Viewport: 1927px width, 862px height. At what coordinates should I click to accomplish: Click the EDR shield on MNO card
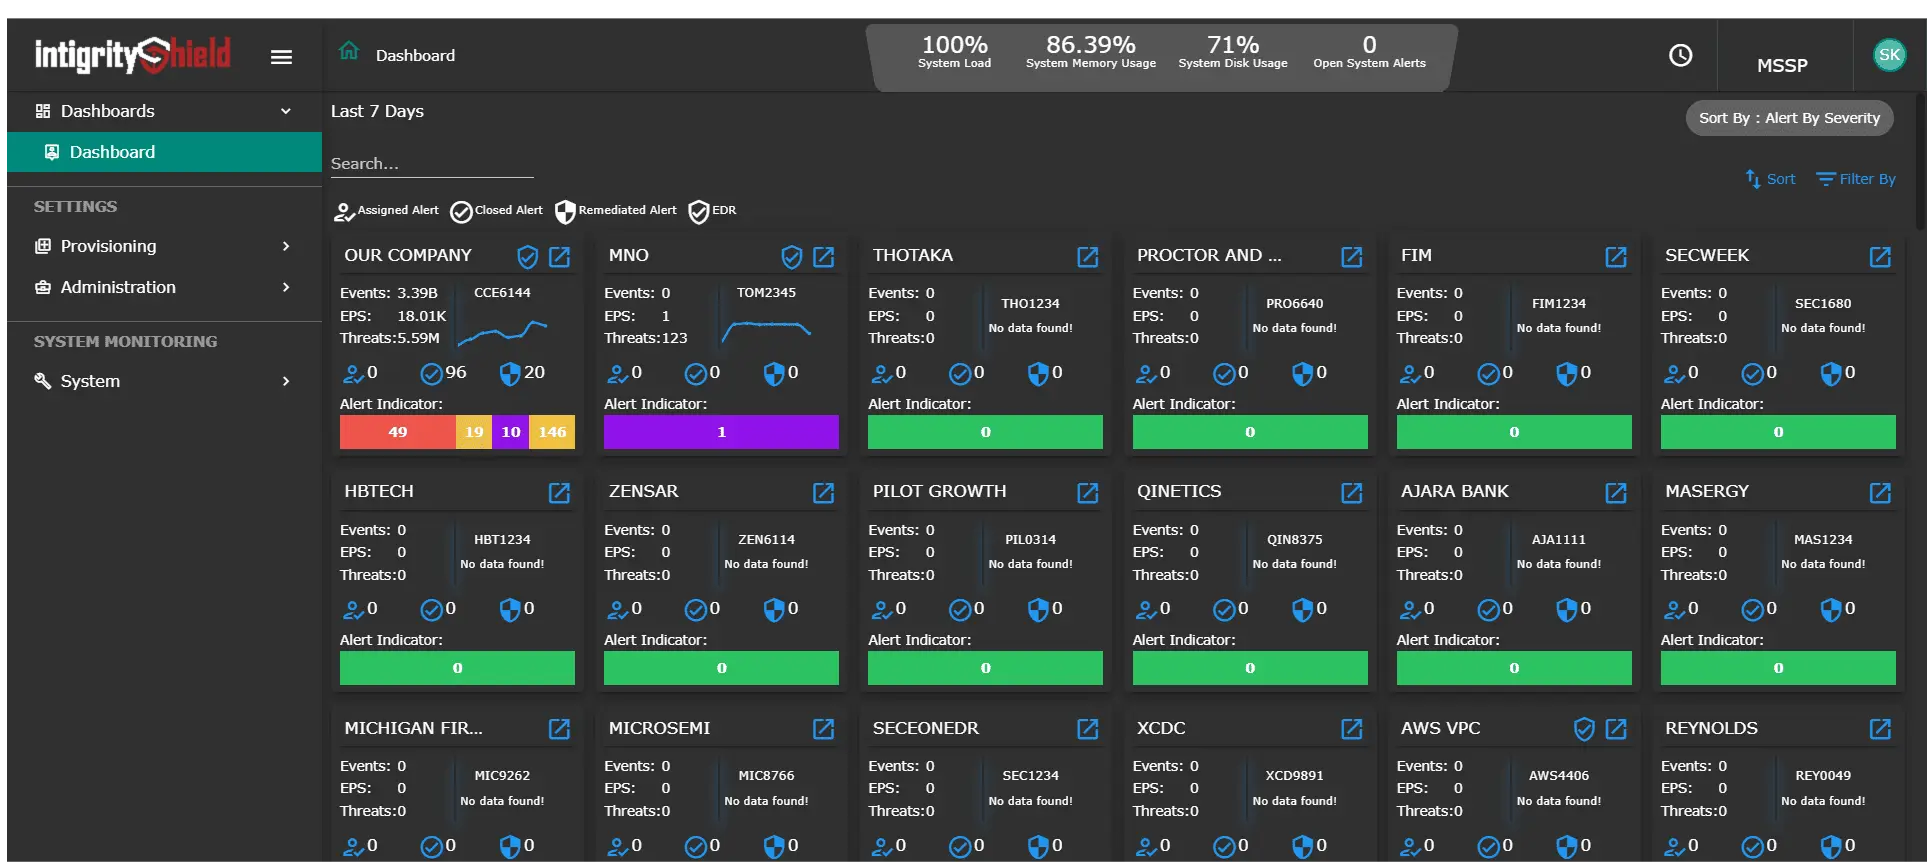[791, 257]
